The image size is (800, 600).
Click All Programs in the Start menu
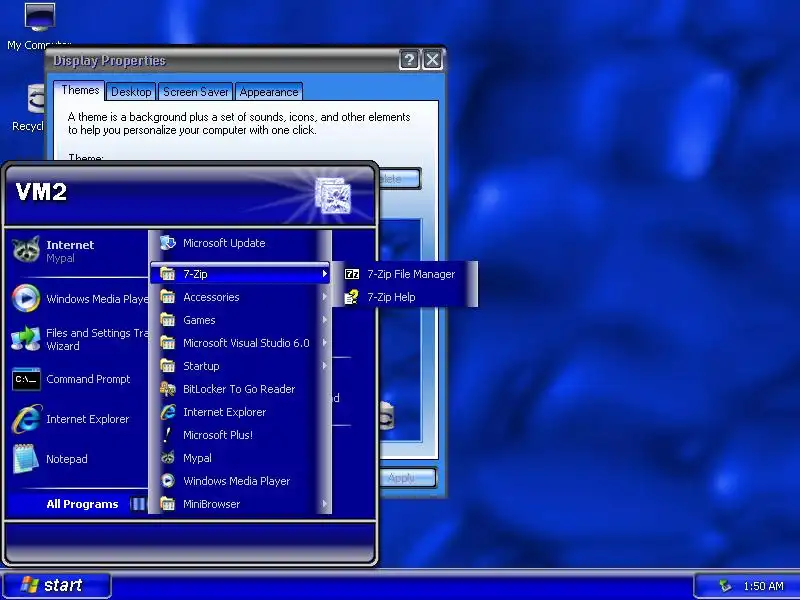[78, 504]
